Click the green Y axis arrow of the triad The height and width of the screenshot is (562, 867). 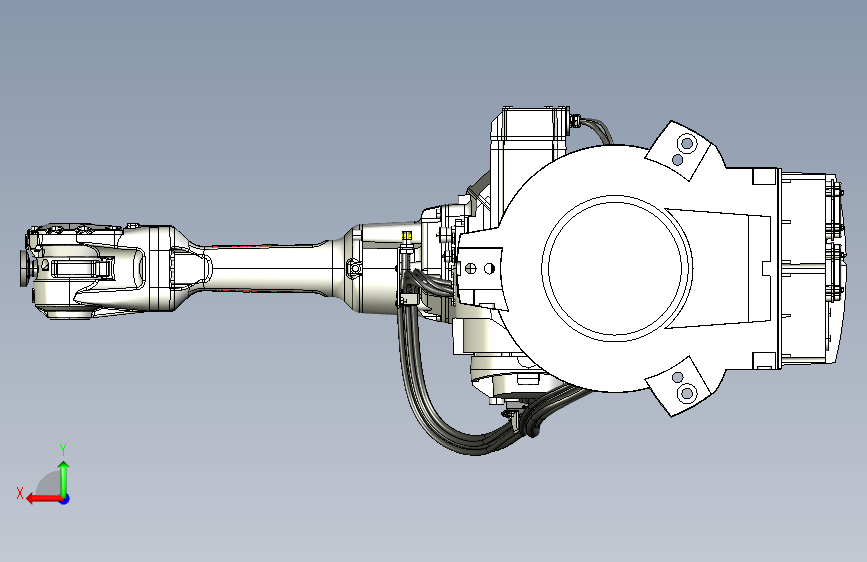click(x=64, y=478)
